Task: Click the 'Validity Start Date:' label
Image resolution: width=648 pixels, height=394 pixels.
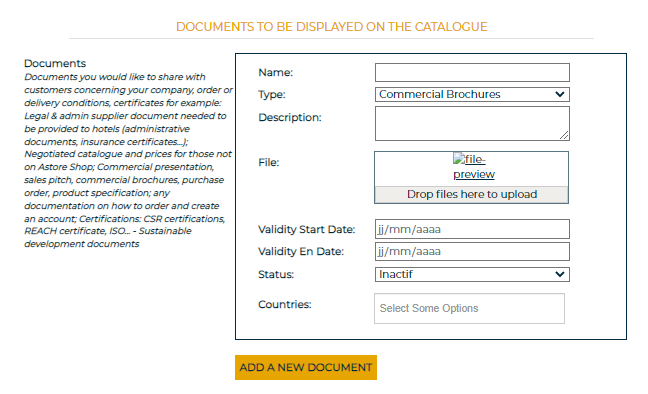Action: pos(307,229)
